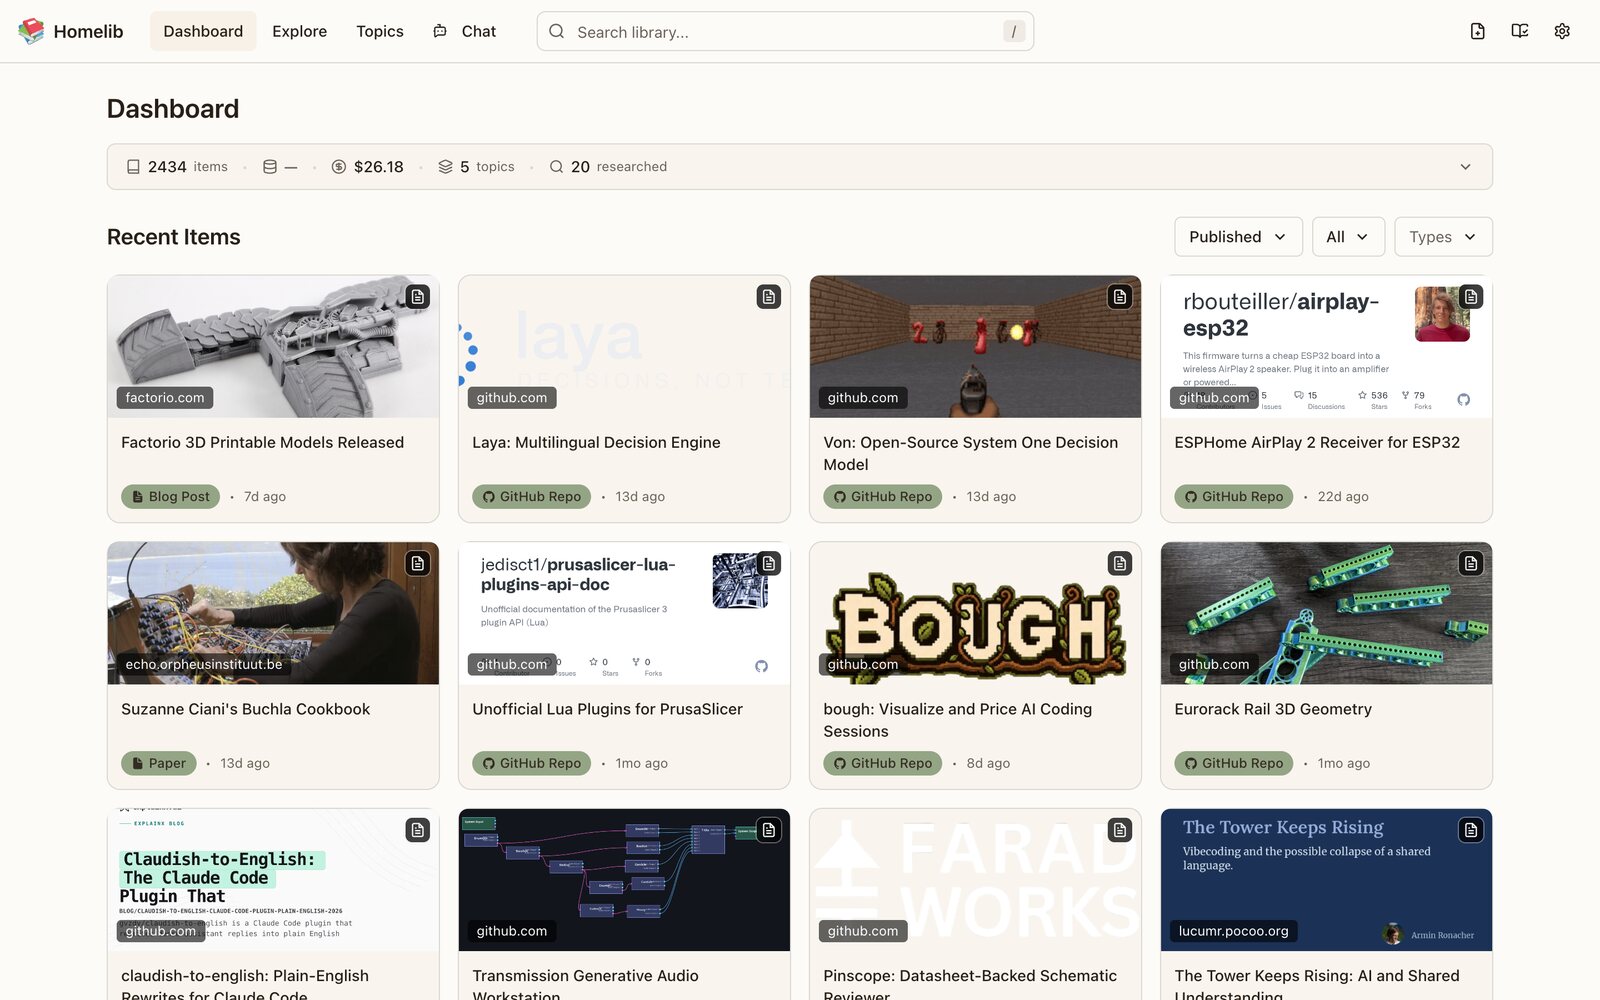This screenshot has width=1600, height=1000.
Task: Go to the Topics tab
Action: click(x=380, y=31)
